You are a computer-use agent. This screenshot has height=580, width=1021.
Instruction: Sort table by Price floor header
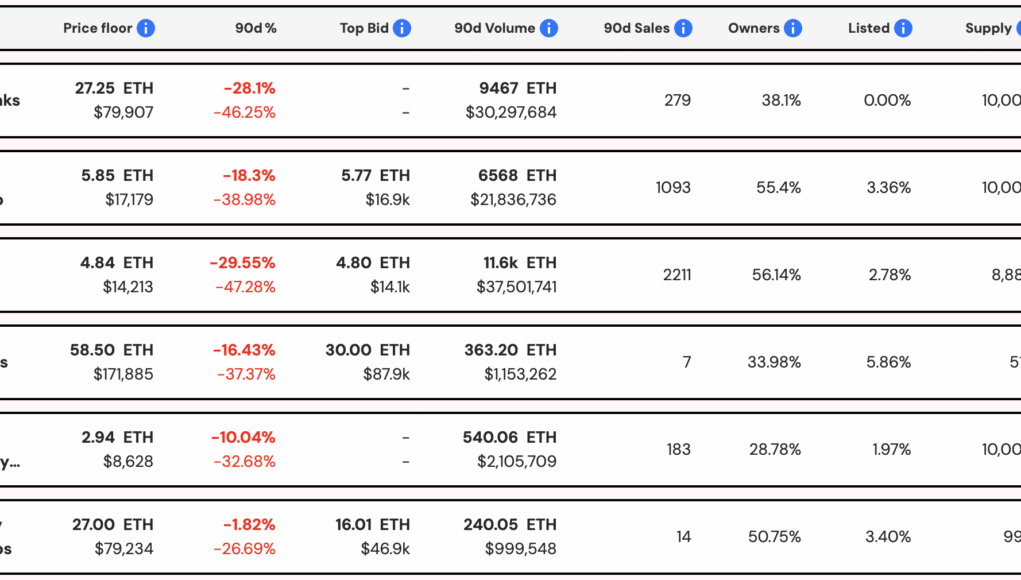click(97, 28)
